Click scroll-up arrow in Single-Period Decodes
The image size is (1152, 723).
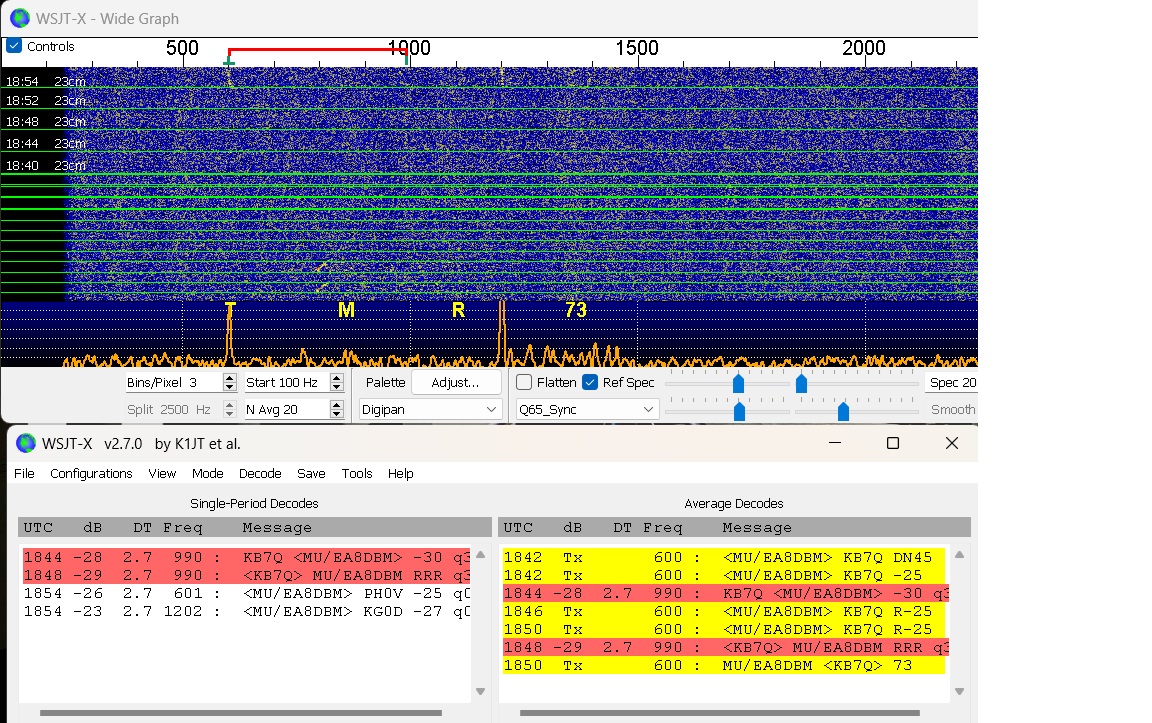(x=480, y=555)
